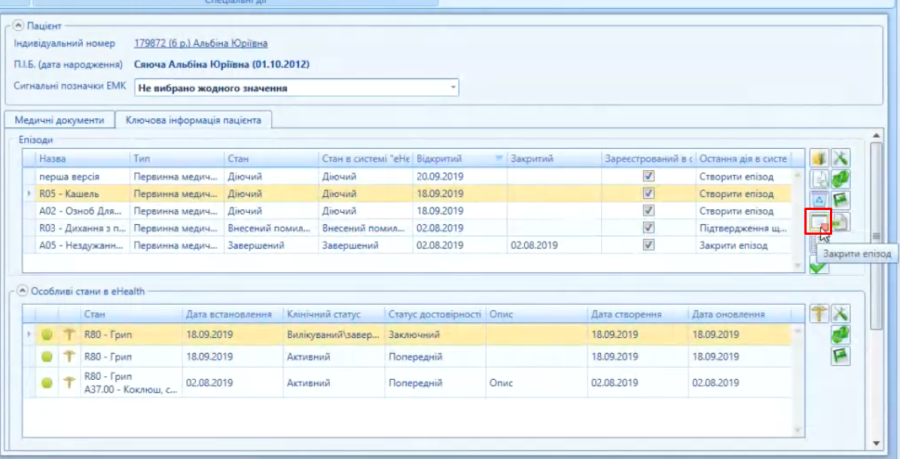The height and width of the screenshot is (459, 900).
Task: Click the green flag icon beside eHealth table
Action: 841,356
